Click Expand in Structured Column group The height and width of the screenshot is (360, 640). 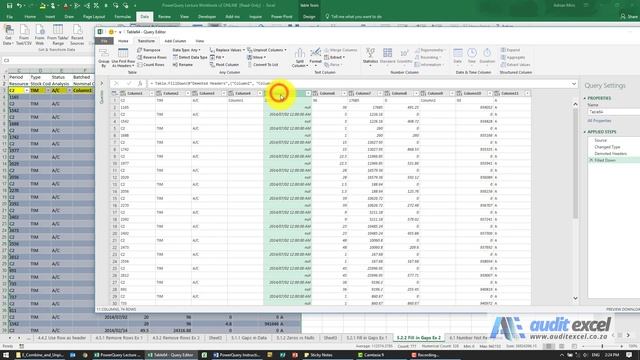pyautogui.click(x=510, y=50)
